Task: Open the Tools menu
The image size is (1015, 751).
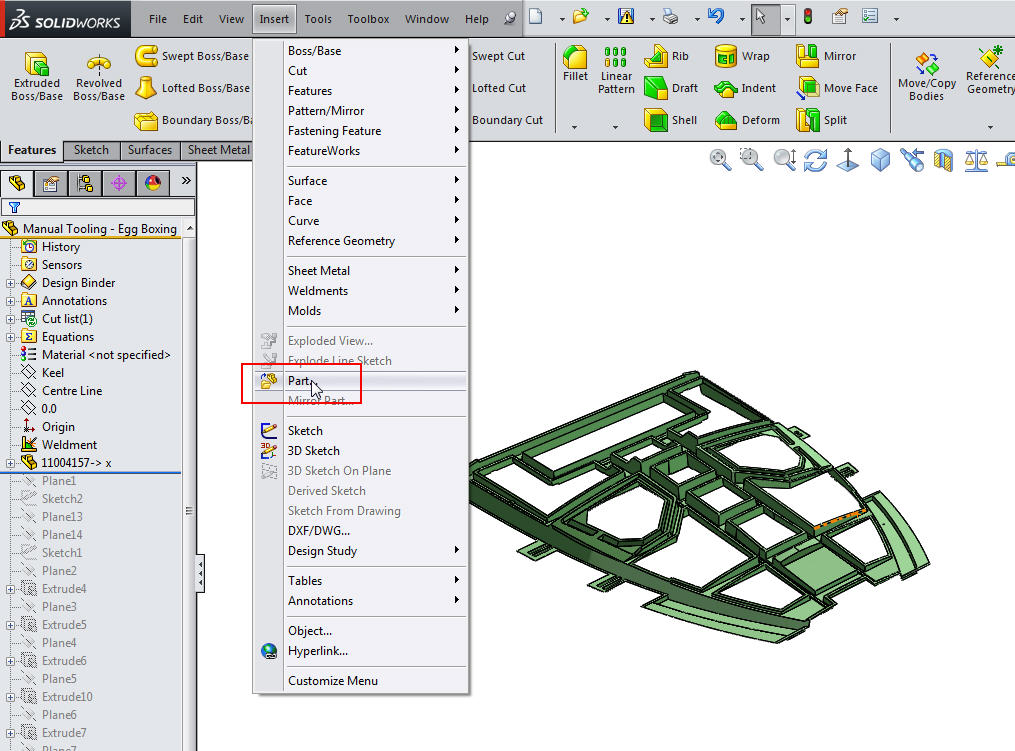Action: click(x=318, y=19)
